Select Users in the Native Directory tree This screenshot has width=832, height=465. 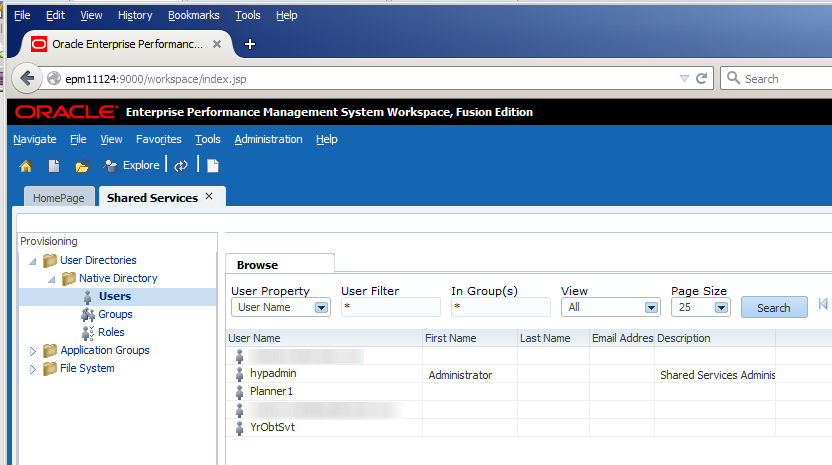115,296
